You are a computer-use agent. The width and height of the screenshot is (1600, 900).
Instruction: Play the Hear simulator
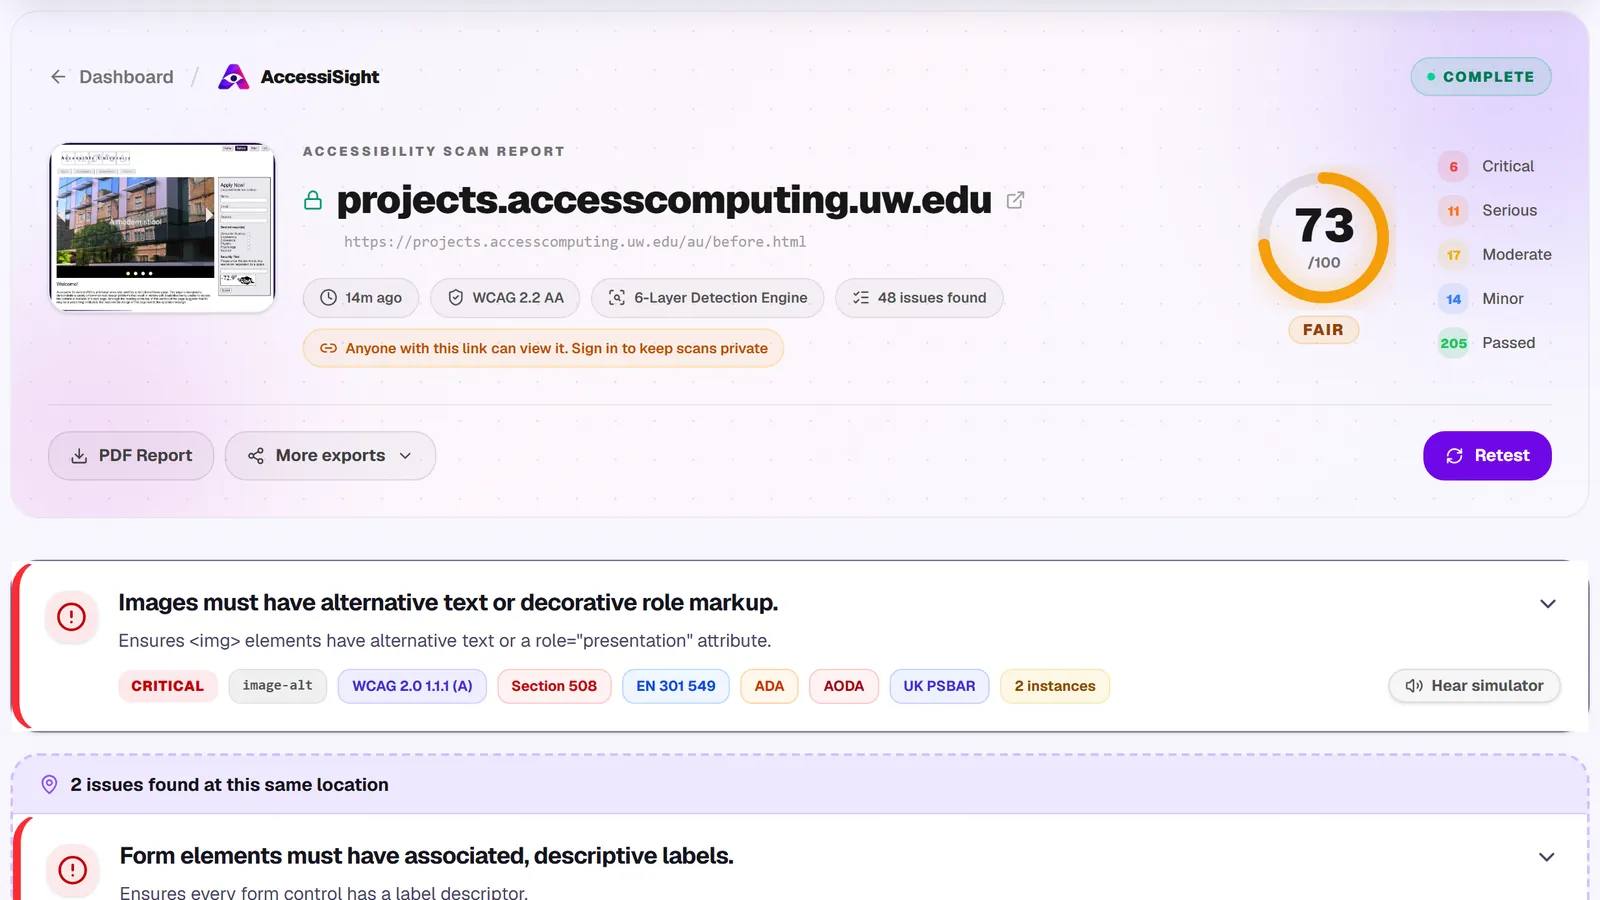click(1474, 686)
